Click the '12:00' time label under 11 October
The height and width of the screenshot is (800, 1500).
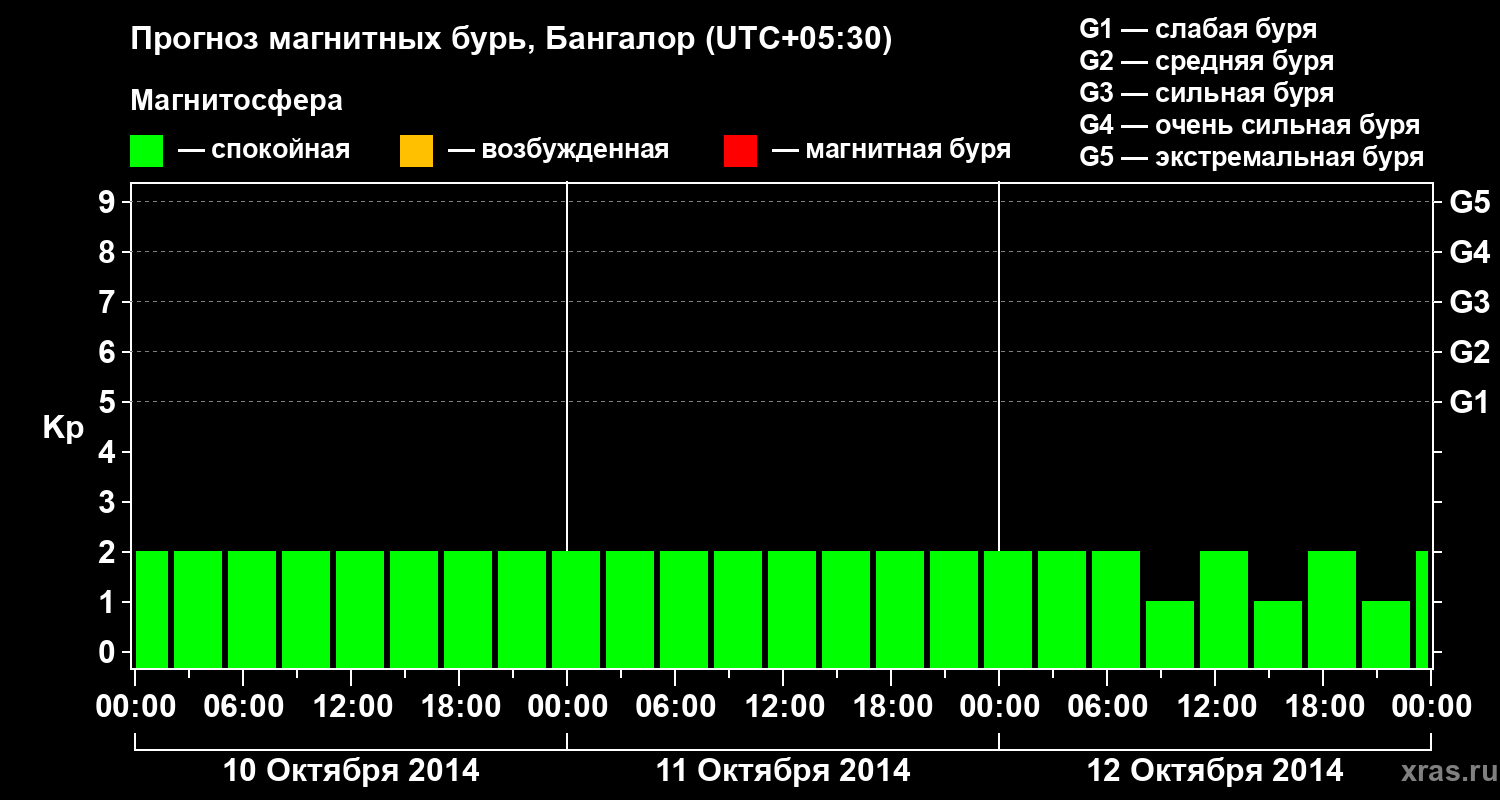[x=784, y=707]
